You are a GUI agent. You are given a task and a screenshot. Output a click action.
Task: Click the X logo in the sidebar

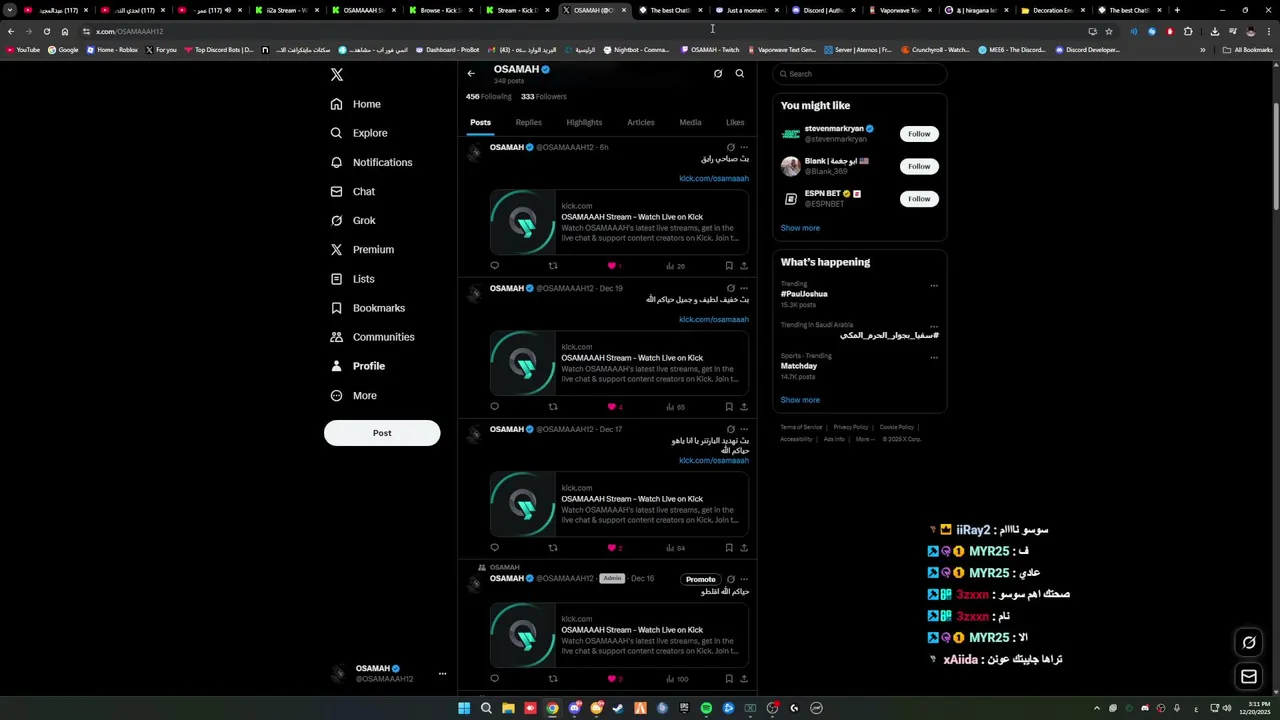pyautogui.click(x=337, y=75)
